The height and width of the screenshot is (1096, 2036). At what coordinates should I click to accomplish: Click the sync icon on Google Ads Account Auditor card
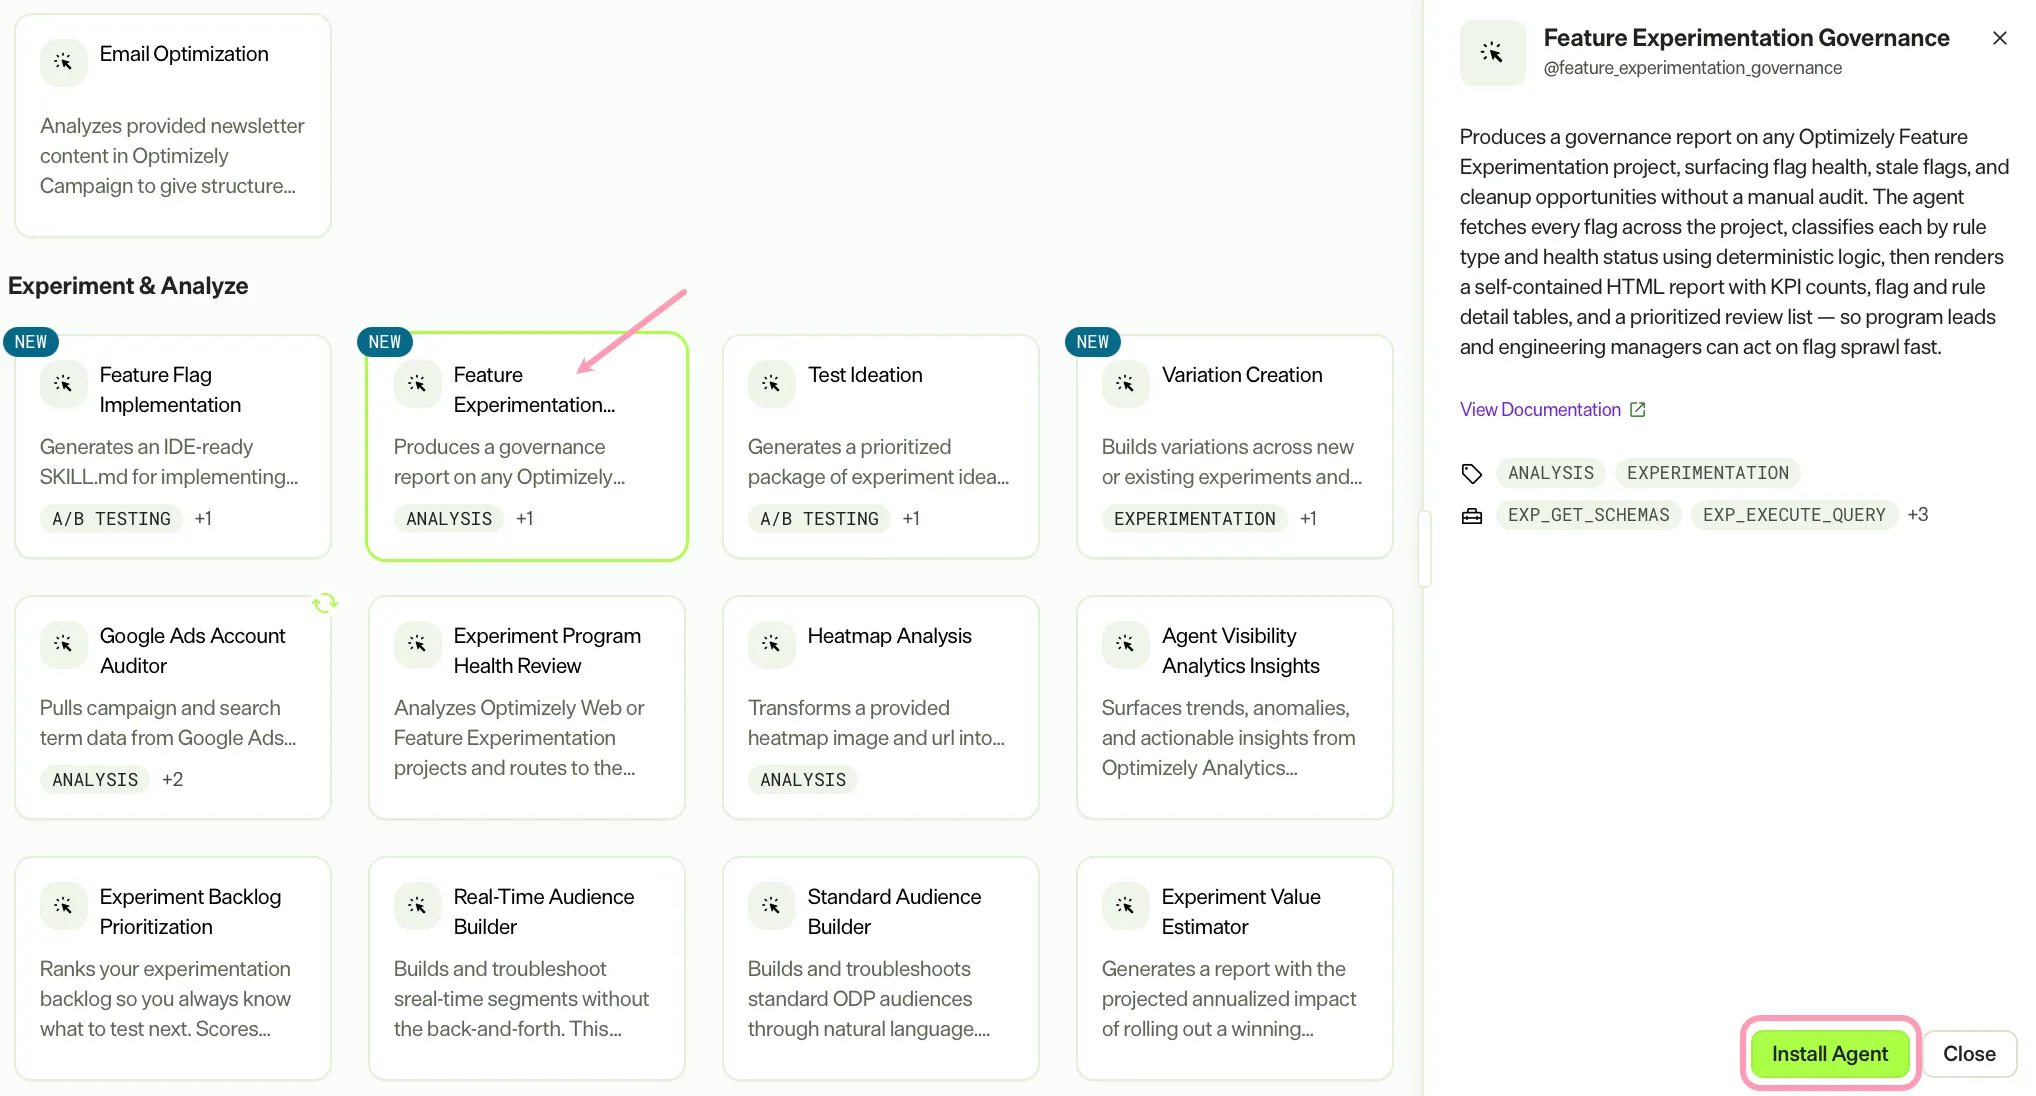pos(325,603)
